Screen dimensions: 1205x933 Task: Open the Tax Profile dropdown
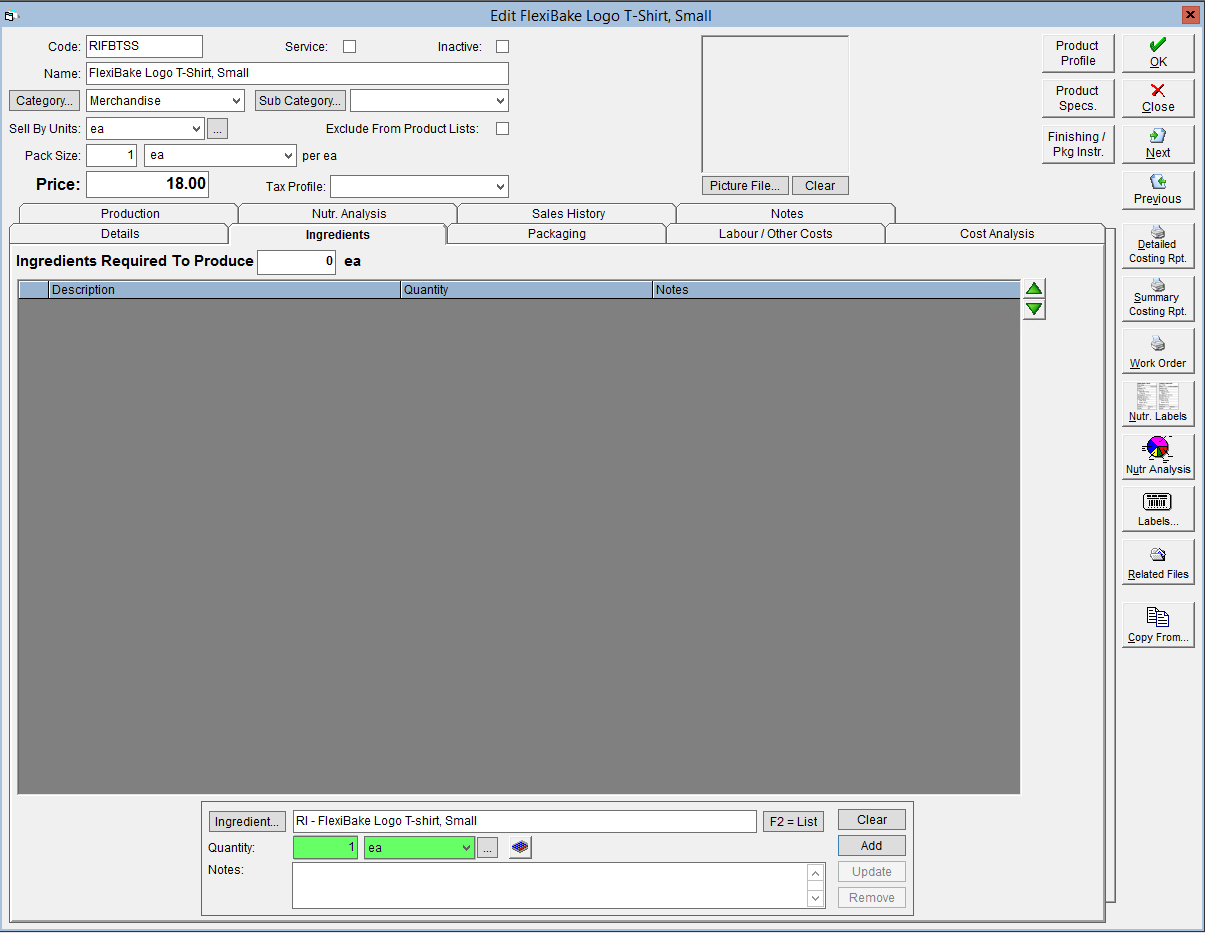tap(500, 187)
